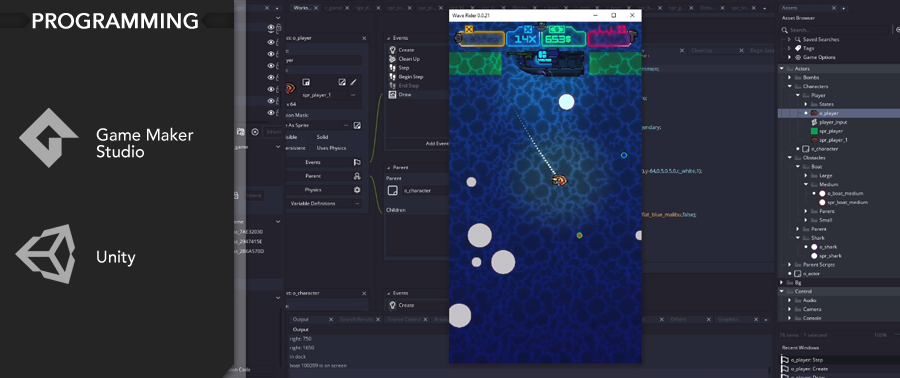Switch to the Output tab
The width and height of the screenshot is (900, 378).
tap(301, 319)
